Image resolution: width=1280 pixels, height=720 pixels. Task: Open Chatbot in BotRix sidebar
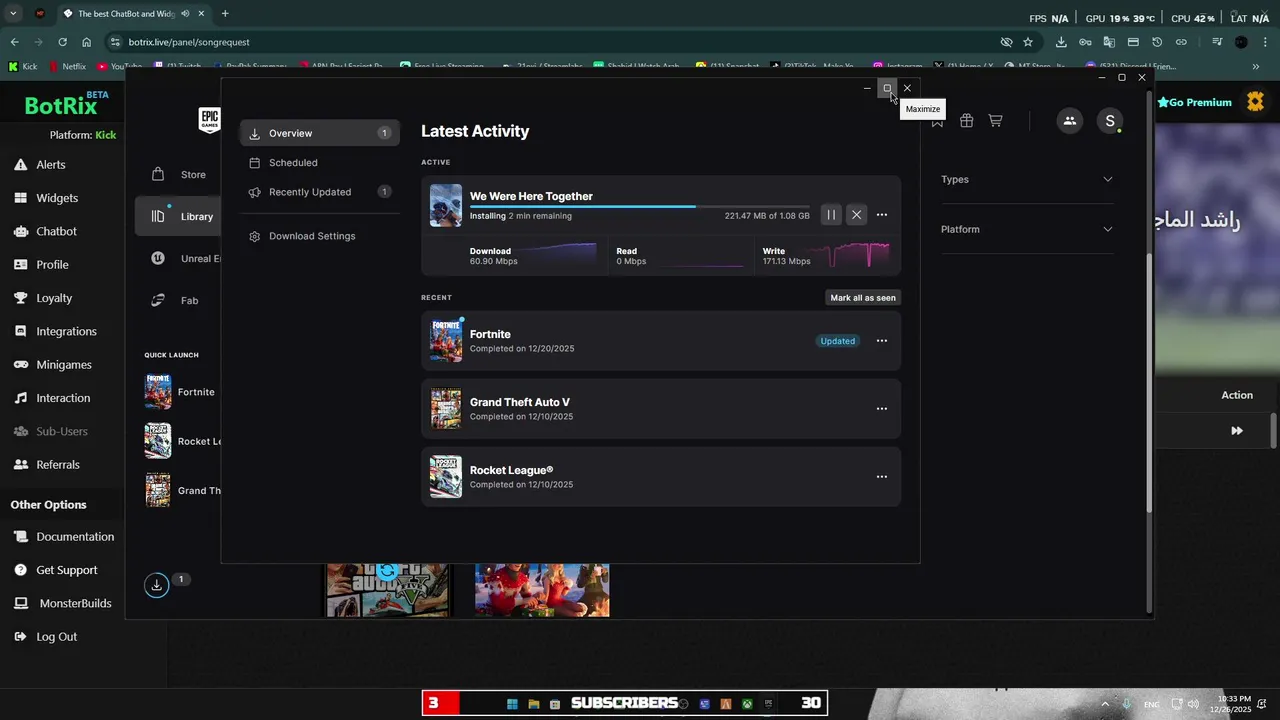click(x=56, y=231)
